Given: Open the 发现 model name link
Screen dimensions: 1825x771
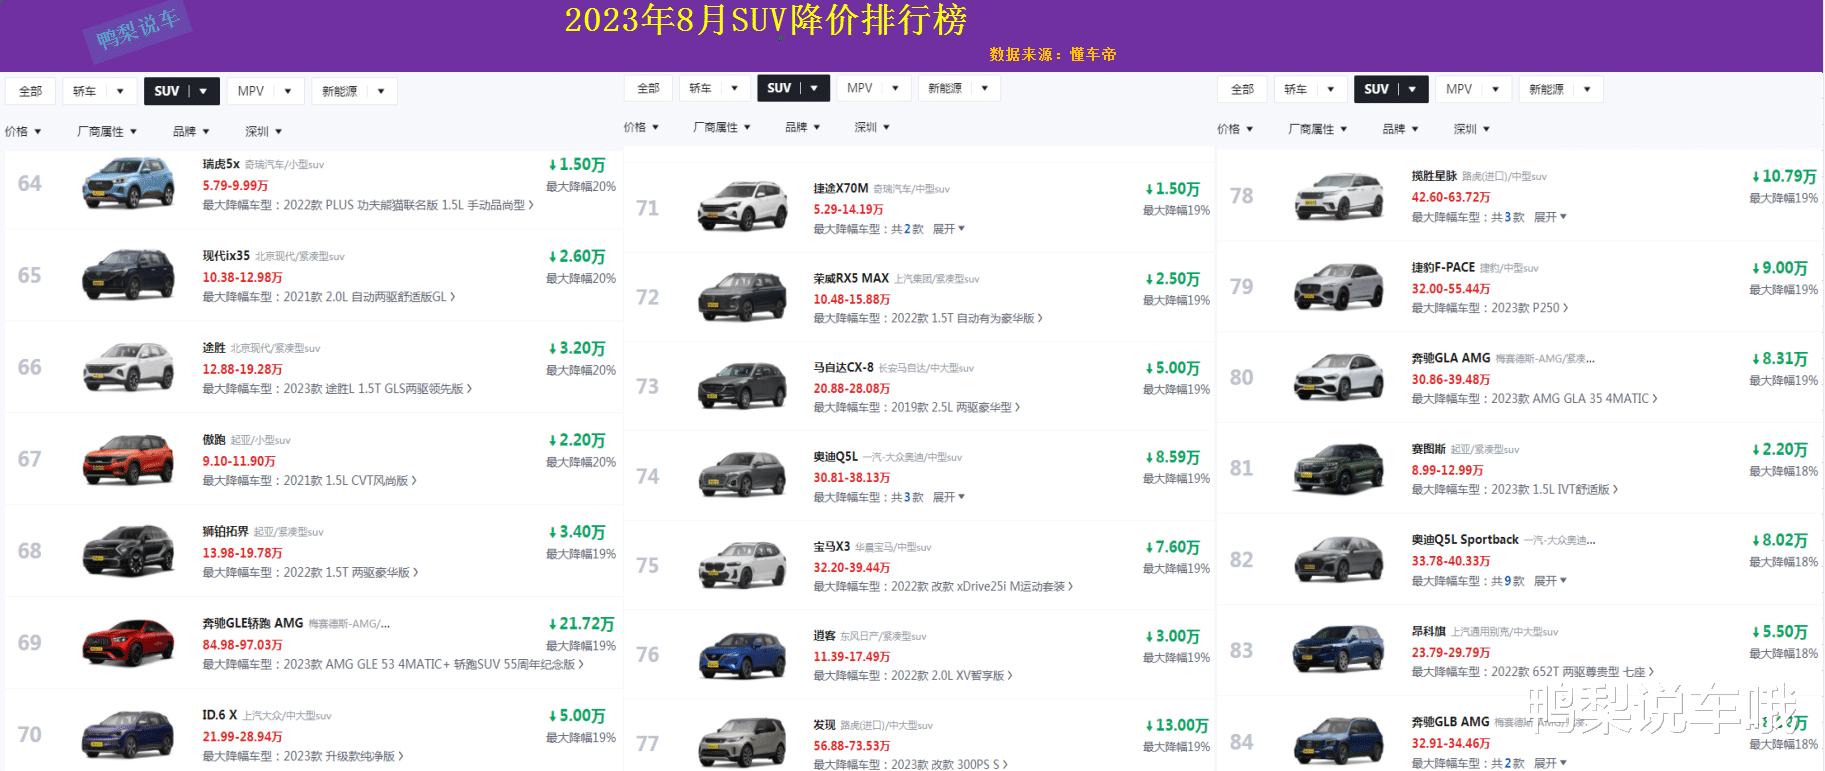Looking at the screenshot, I should (824, 725).
